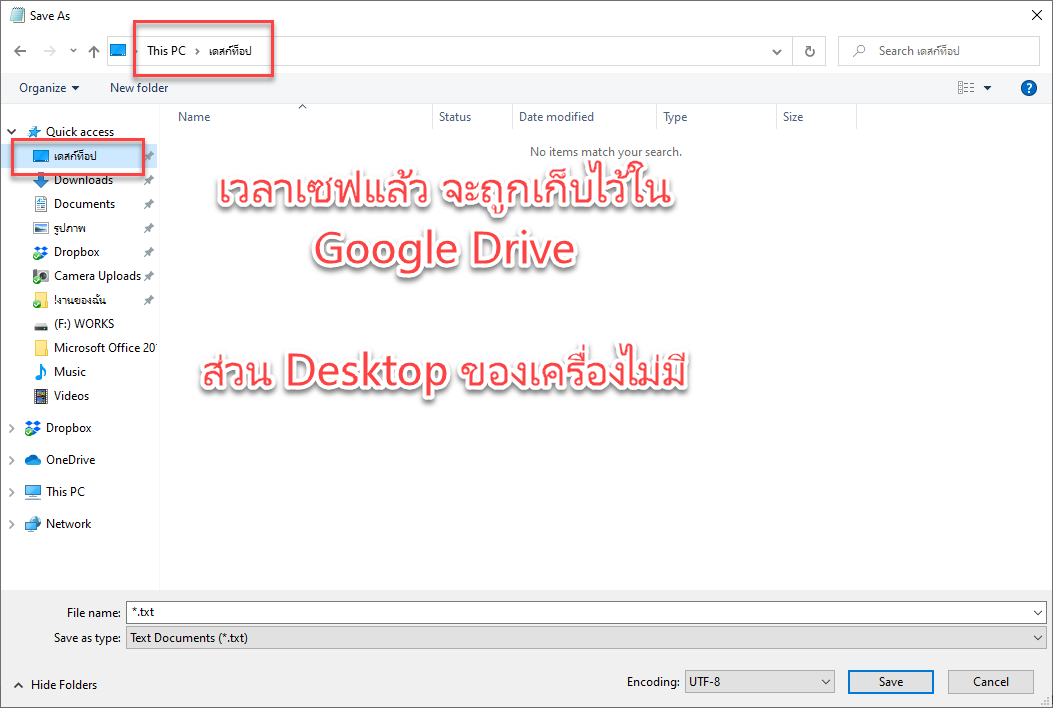Create a New folder

pos(139,88)
